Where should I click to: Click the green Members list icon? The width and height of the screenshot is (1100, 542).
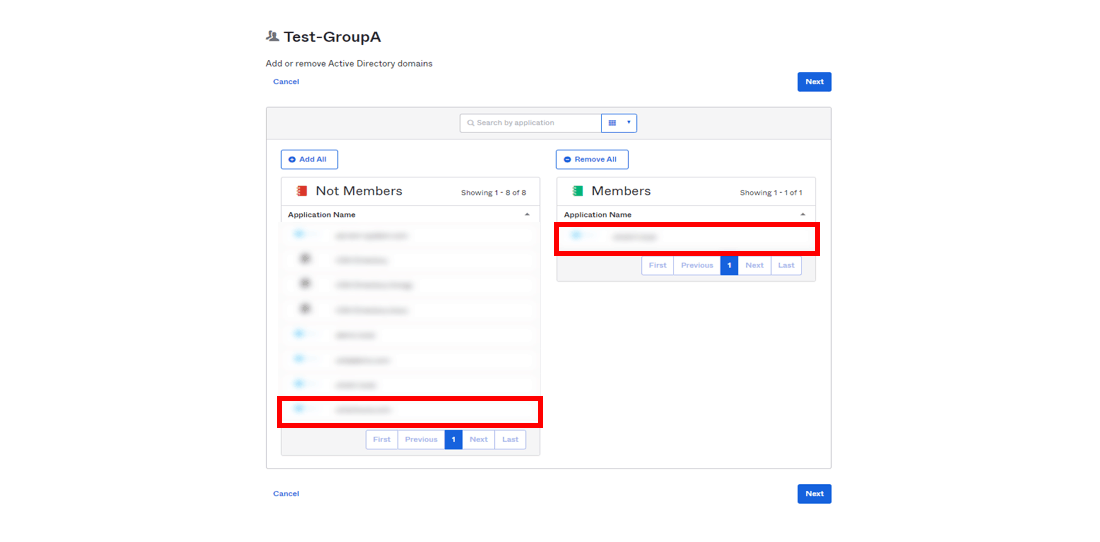(577, 191)
